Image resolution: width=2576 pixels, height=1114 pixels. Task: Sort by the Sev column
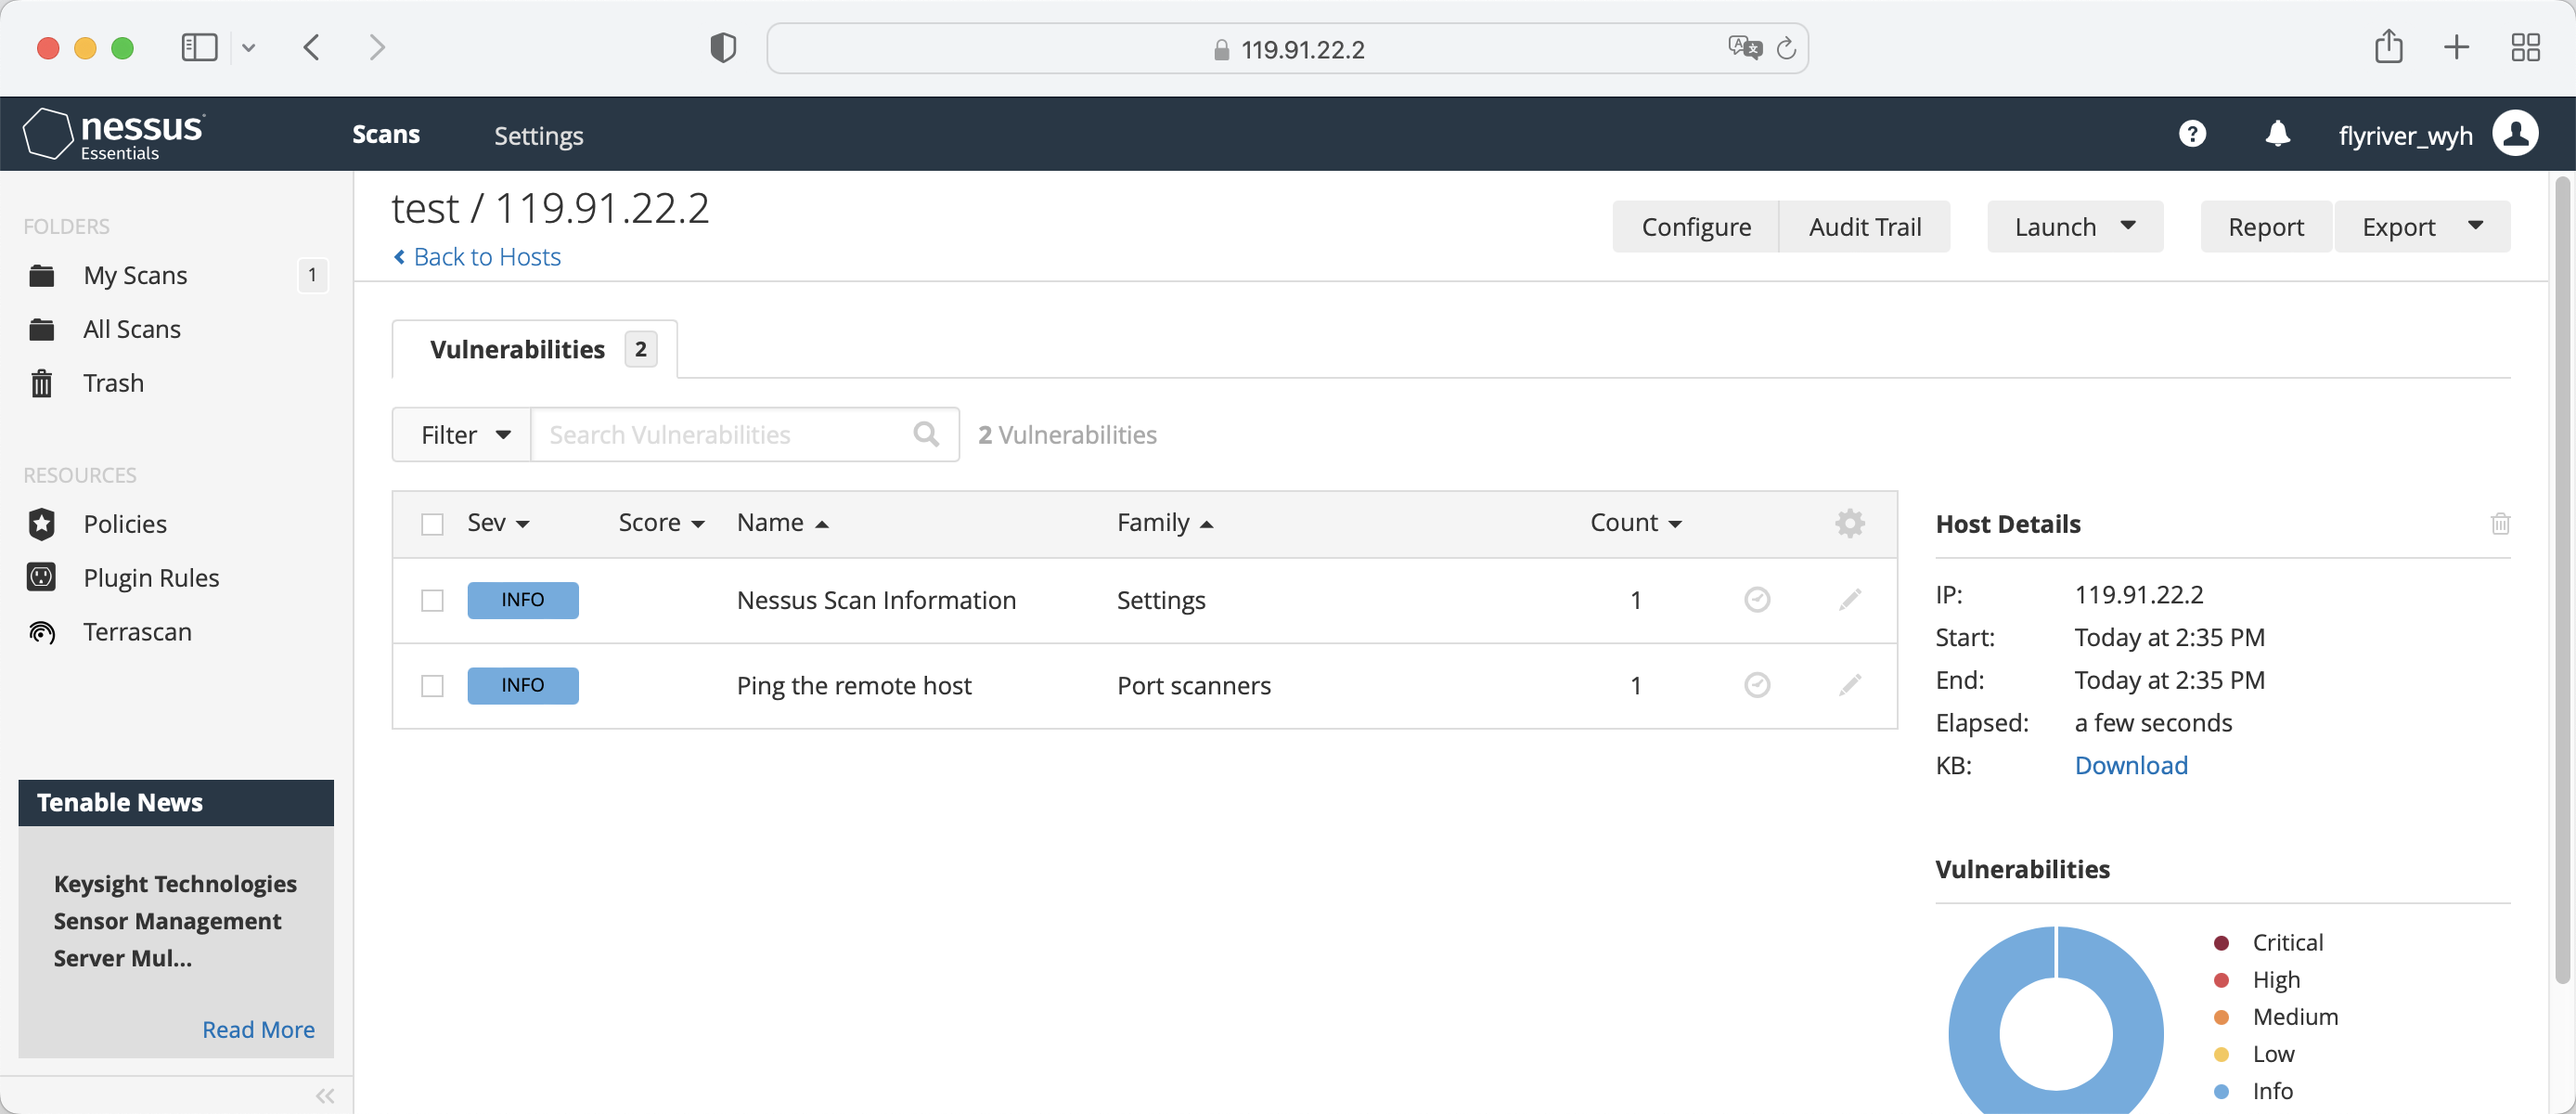tap(498, 523)
